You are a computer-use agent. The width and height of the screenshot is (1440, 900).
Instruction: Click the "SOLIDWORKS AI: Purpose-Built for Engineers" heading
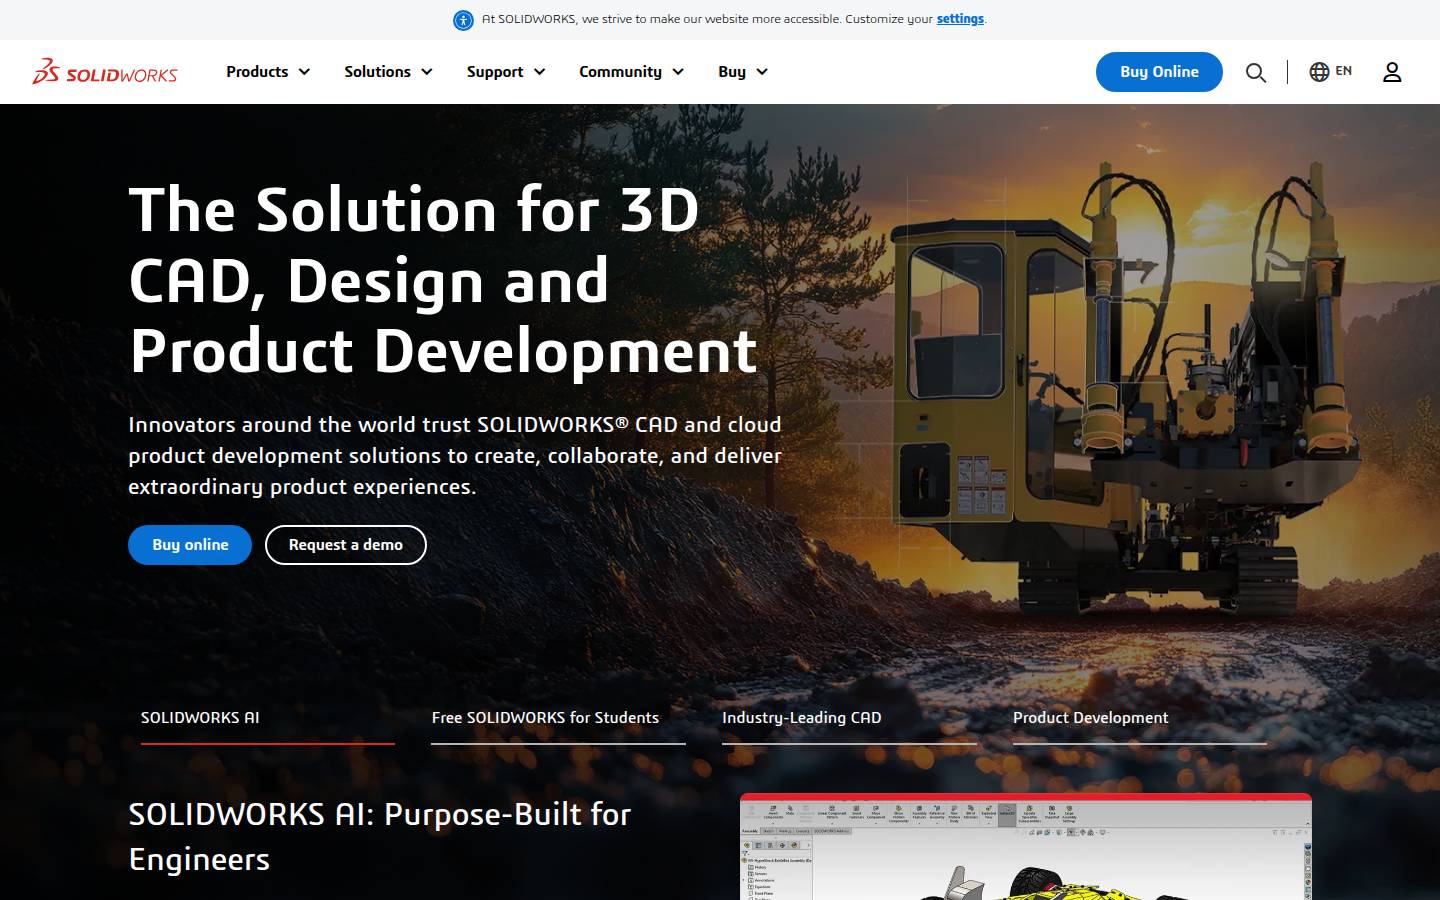(380, 837)
